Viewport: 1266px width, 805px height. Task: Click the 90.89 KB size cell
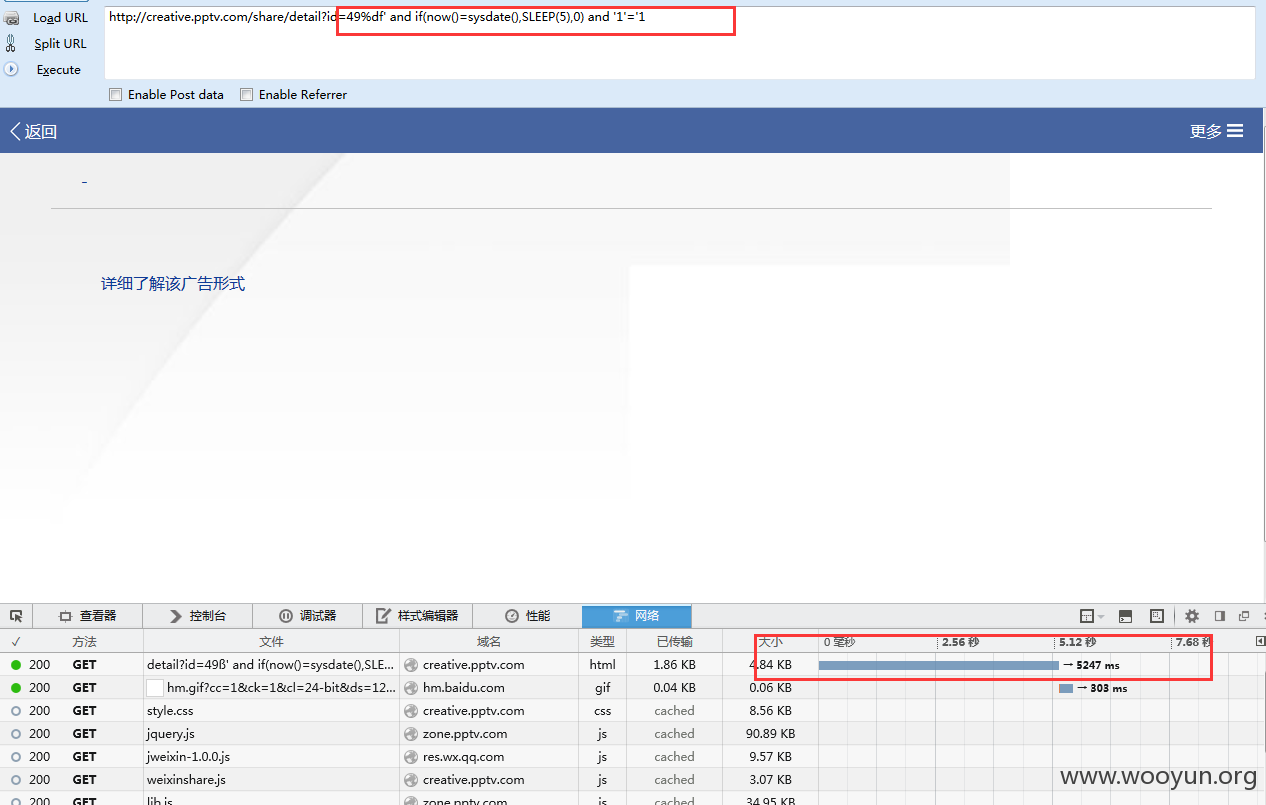(771, 734)
